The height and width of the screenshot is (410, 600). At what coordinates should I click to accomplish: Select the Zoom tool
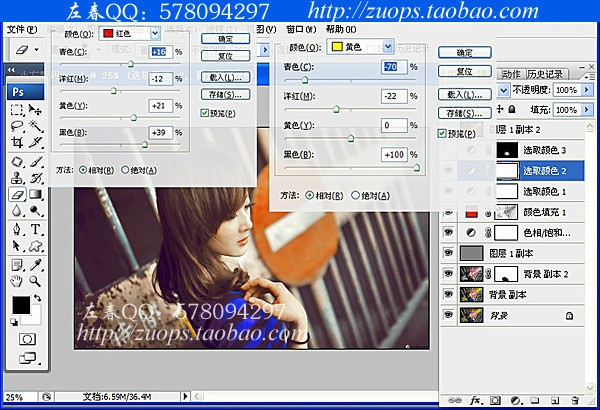click(x=36, y=281)
